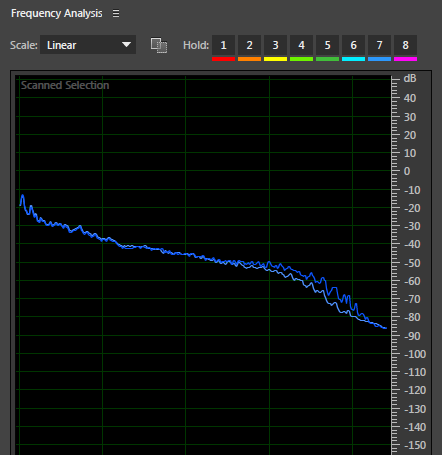Enable Hold 7 snapshot button
The width and height of the screenshot is (442, 455).
pos(379,45)
